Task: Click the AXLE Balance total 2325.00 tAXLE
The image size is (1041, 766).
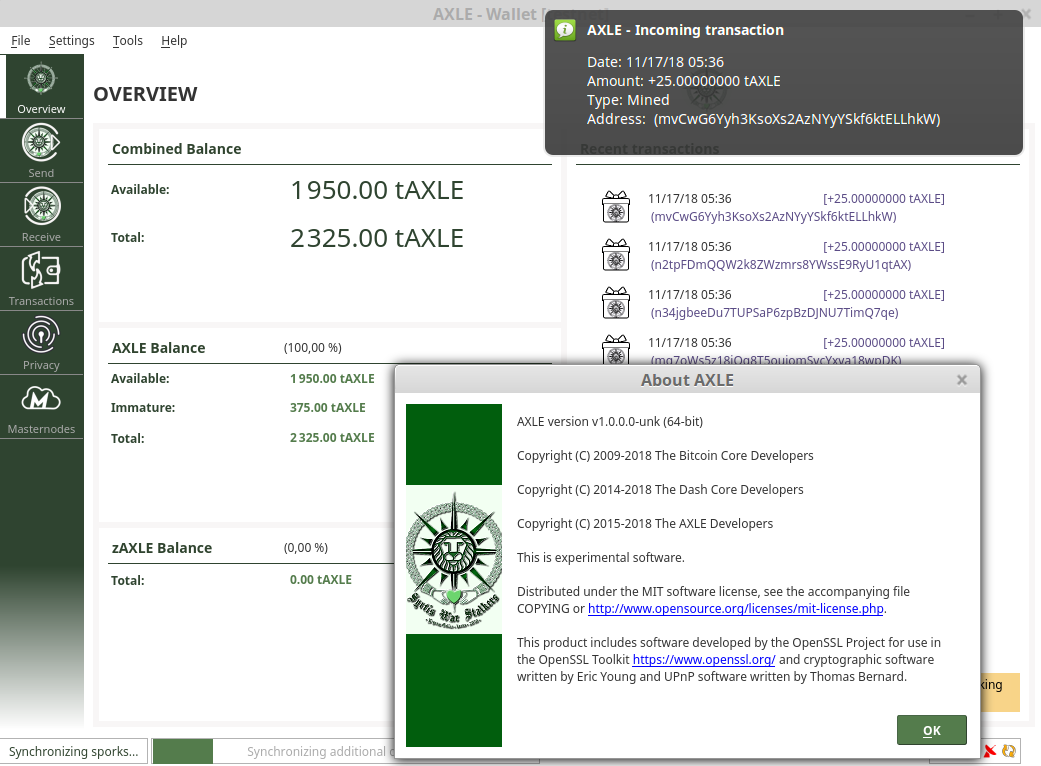Action: (332, 437)
